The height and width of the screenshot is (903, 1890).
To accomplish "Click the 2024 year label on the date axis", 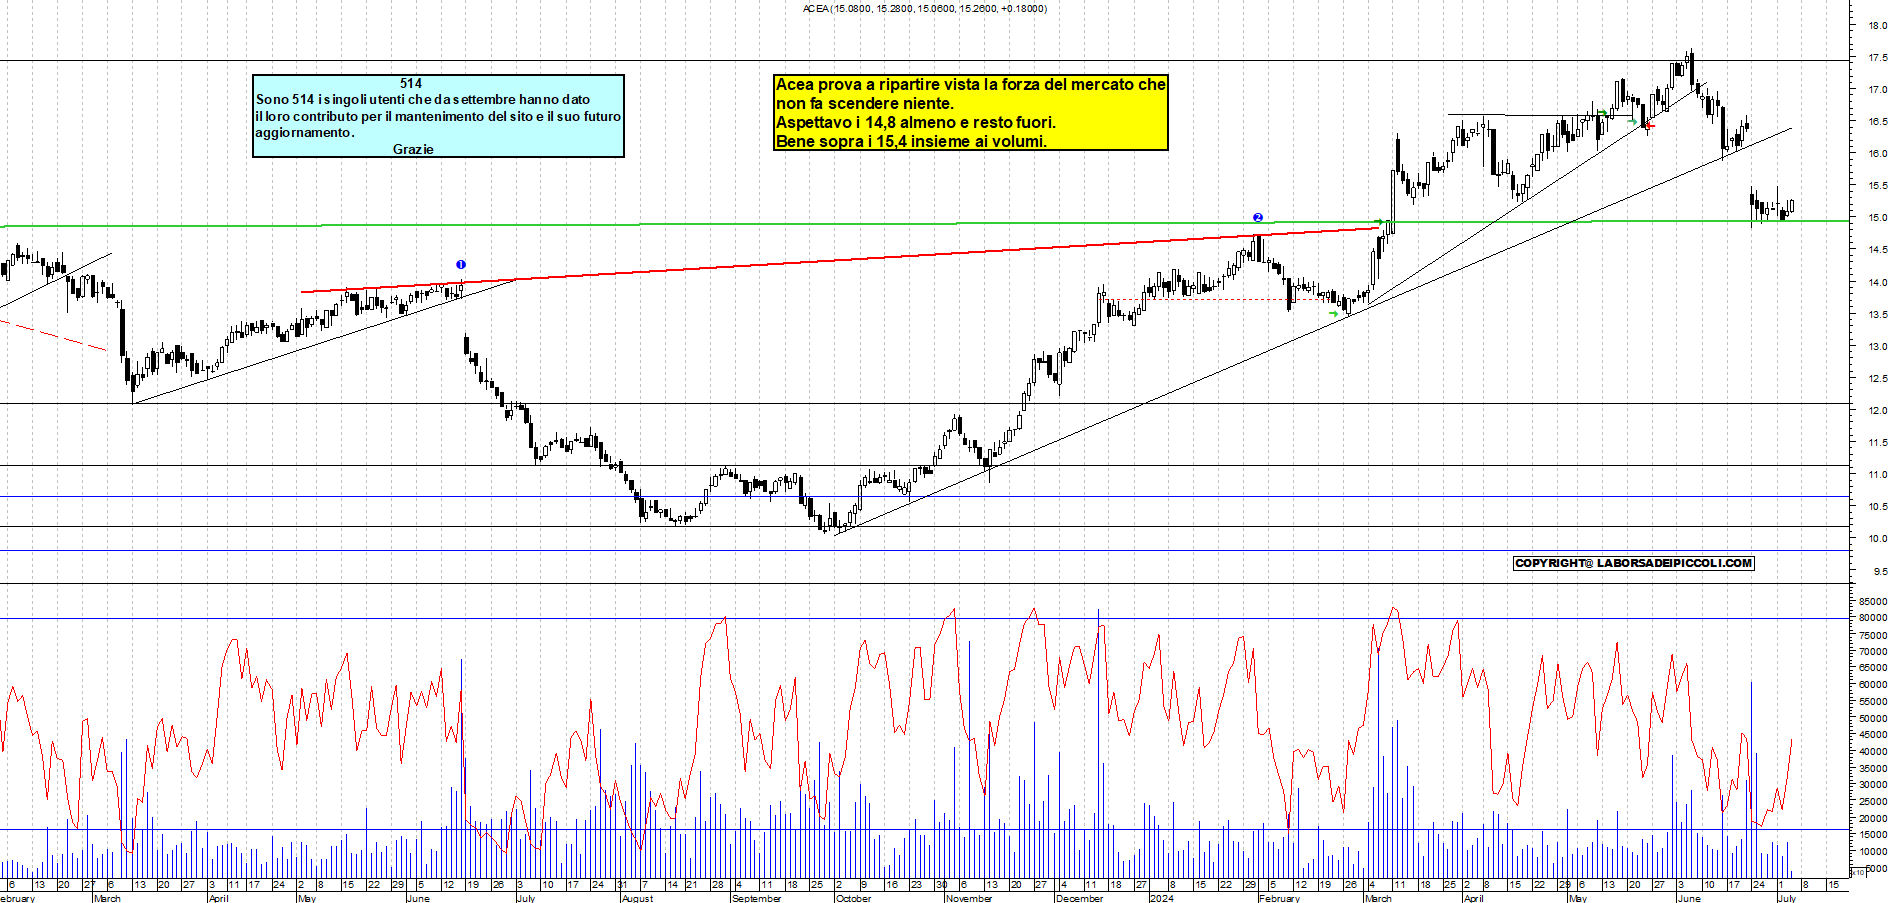I will (x=1162, y=898).
